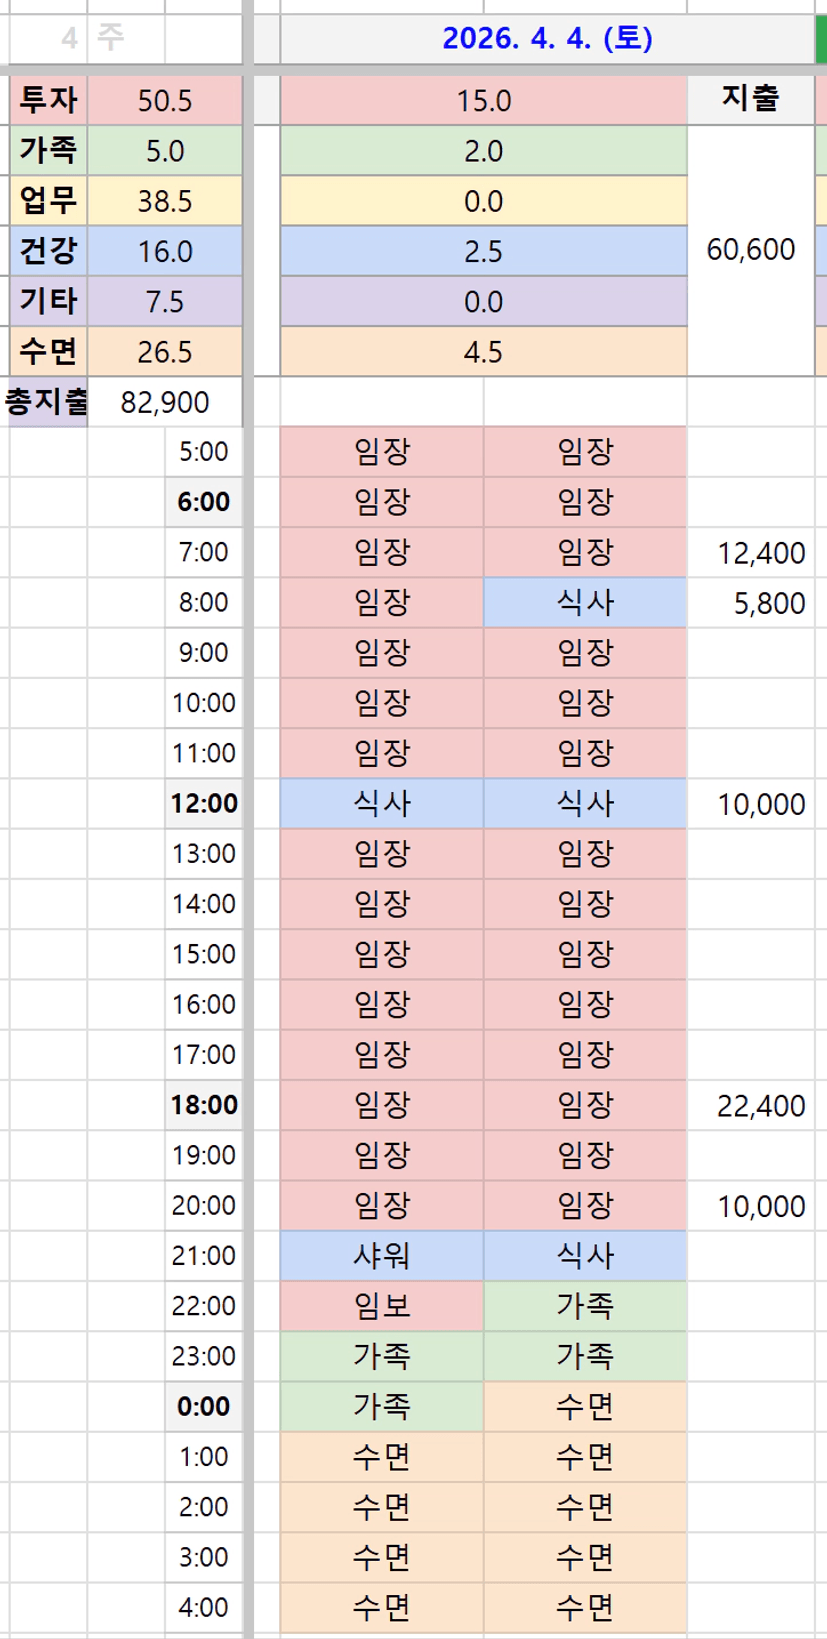This screenshot has height=1639, width=827.
Task: Click the 기타 category label cell
Action: point(48,301)
